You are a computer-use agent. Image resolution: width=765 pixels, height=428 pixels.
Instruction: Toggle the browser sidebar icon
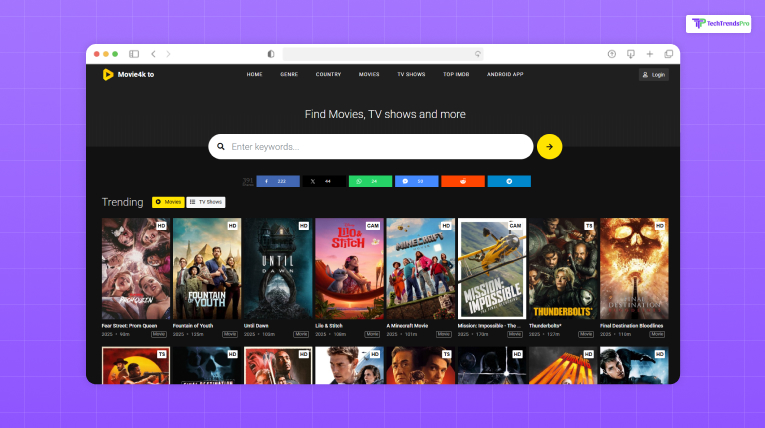pos(134,54)
